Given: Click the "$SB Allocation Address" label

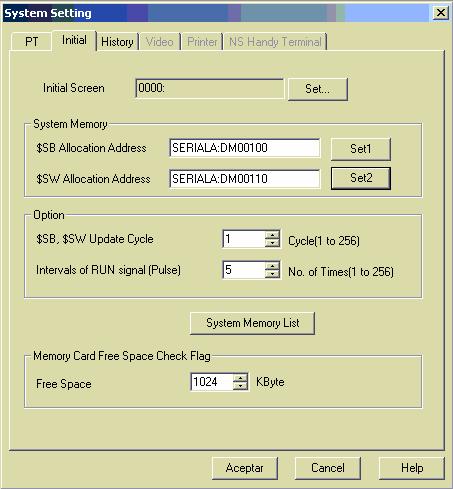Looking at the screenshot, I should (91, 148).
